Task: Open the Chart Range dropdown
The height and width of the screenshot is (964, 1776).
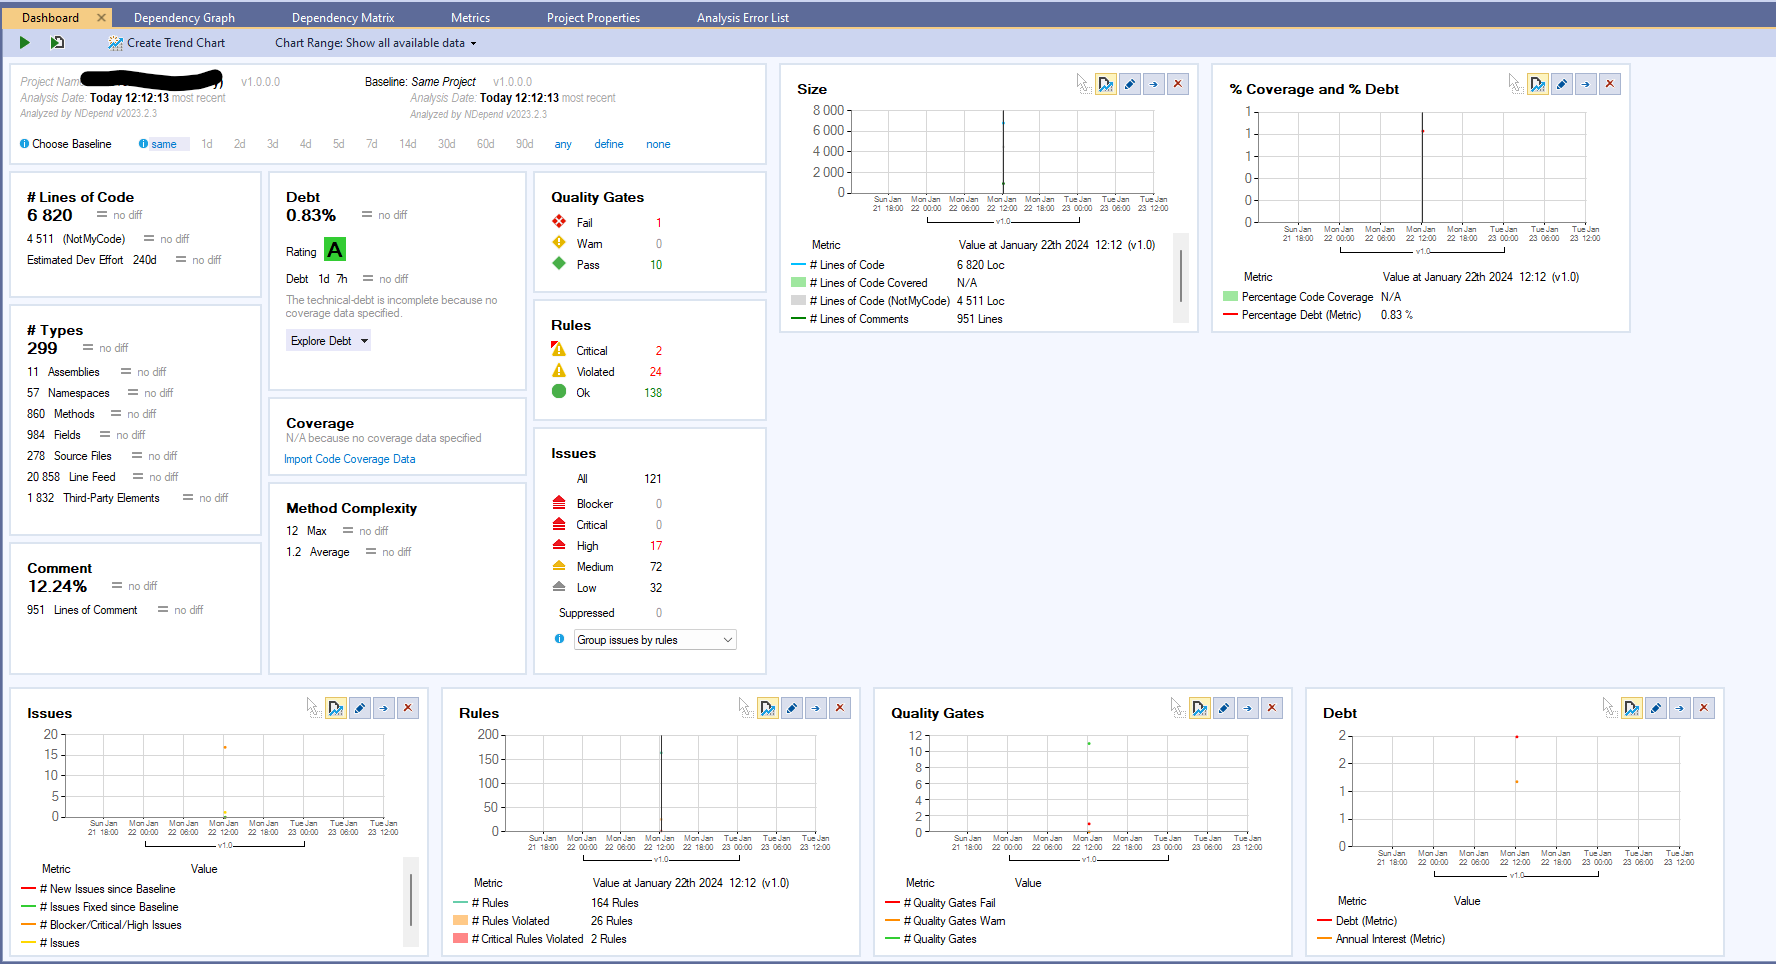Action: click(x=376, y=43)
